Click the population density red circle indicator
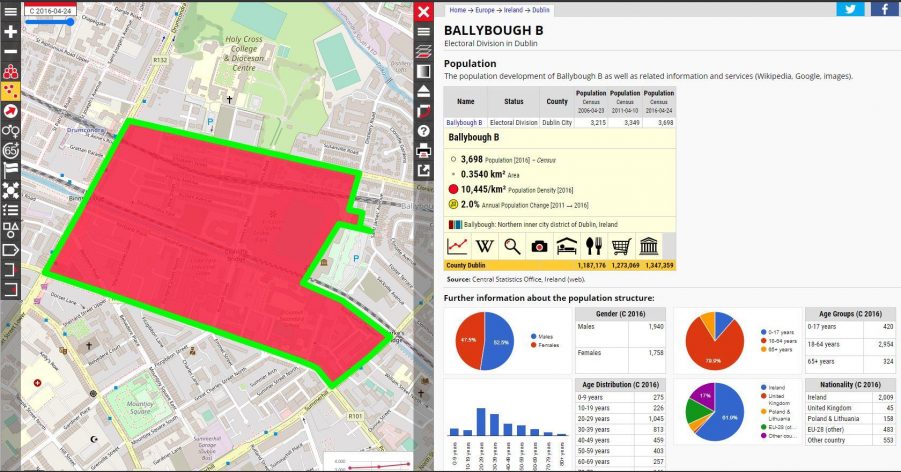The width and height of the screenshot is (901, 472). pos(453,189)
